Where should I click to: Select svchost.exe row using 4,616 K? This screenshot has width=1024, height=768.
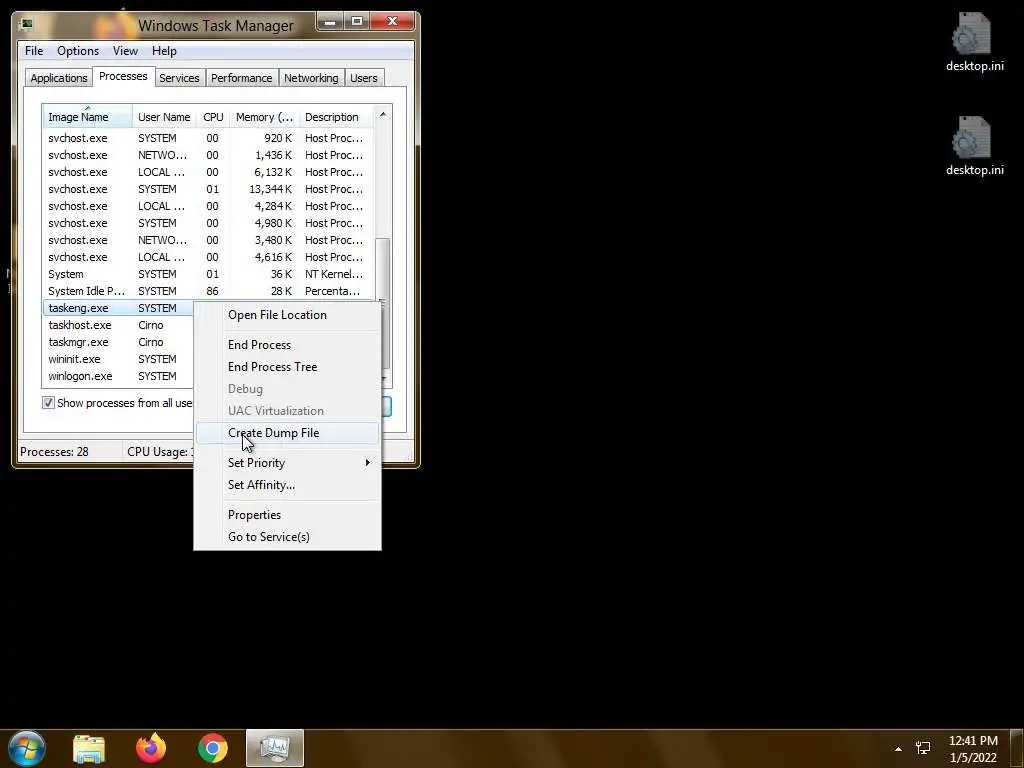click(x=208, y=257)
